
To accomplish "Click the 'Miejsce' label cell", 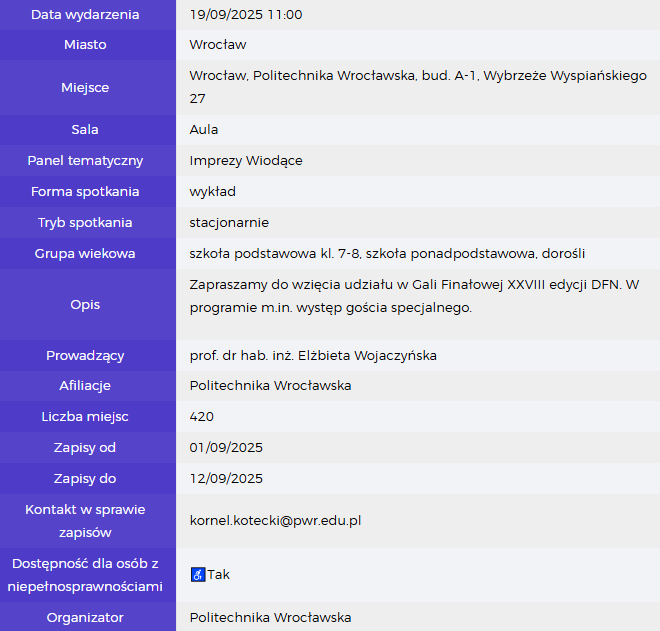I will [88, 88].
